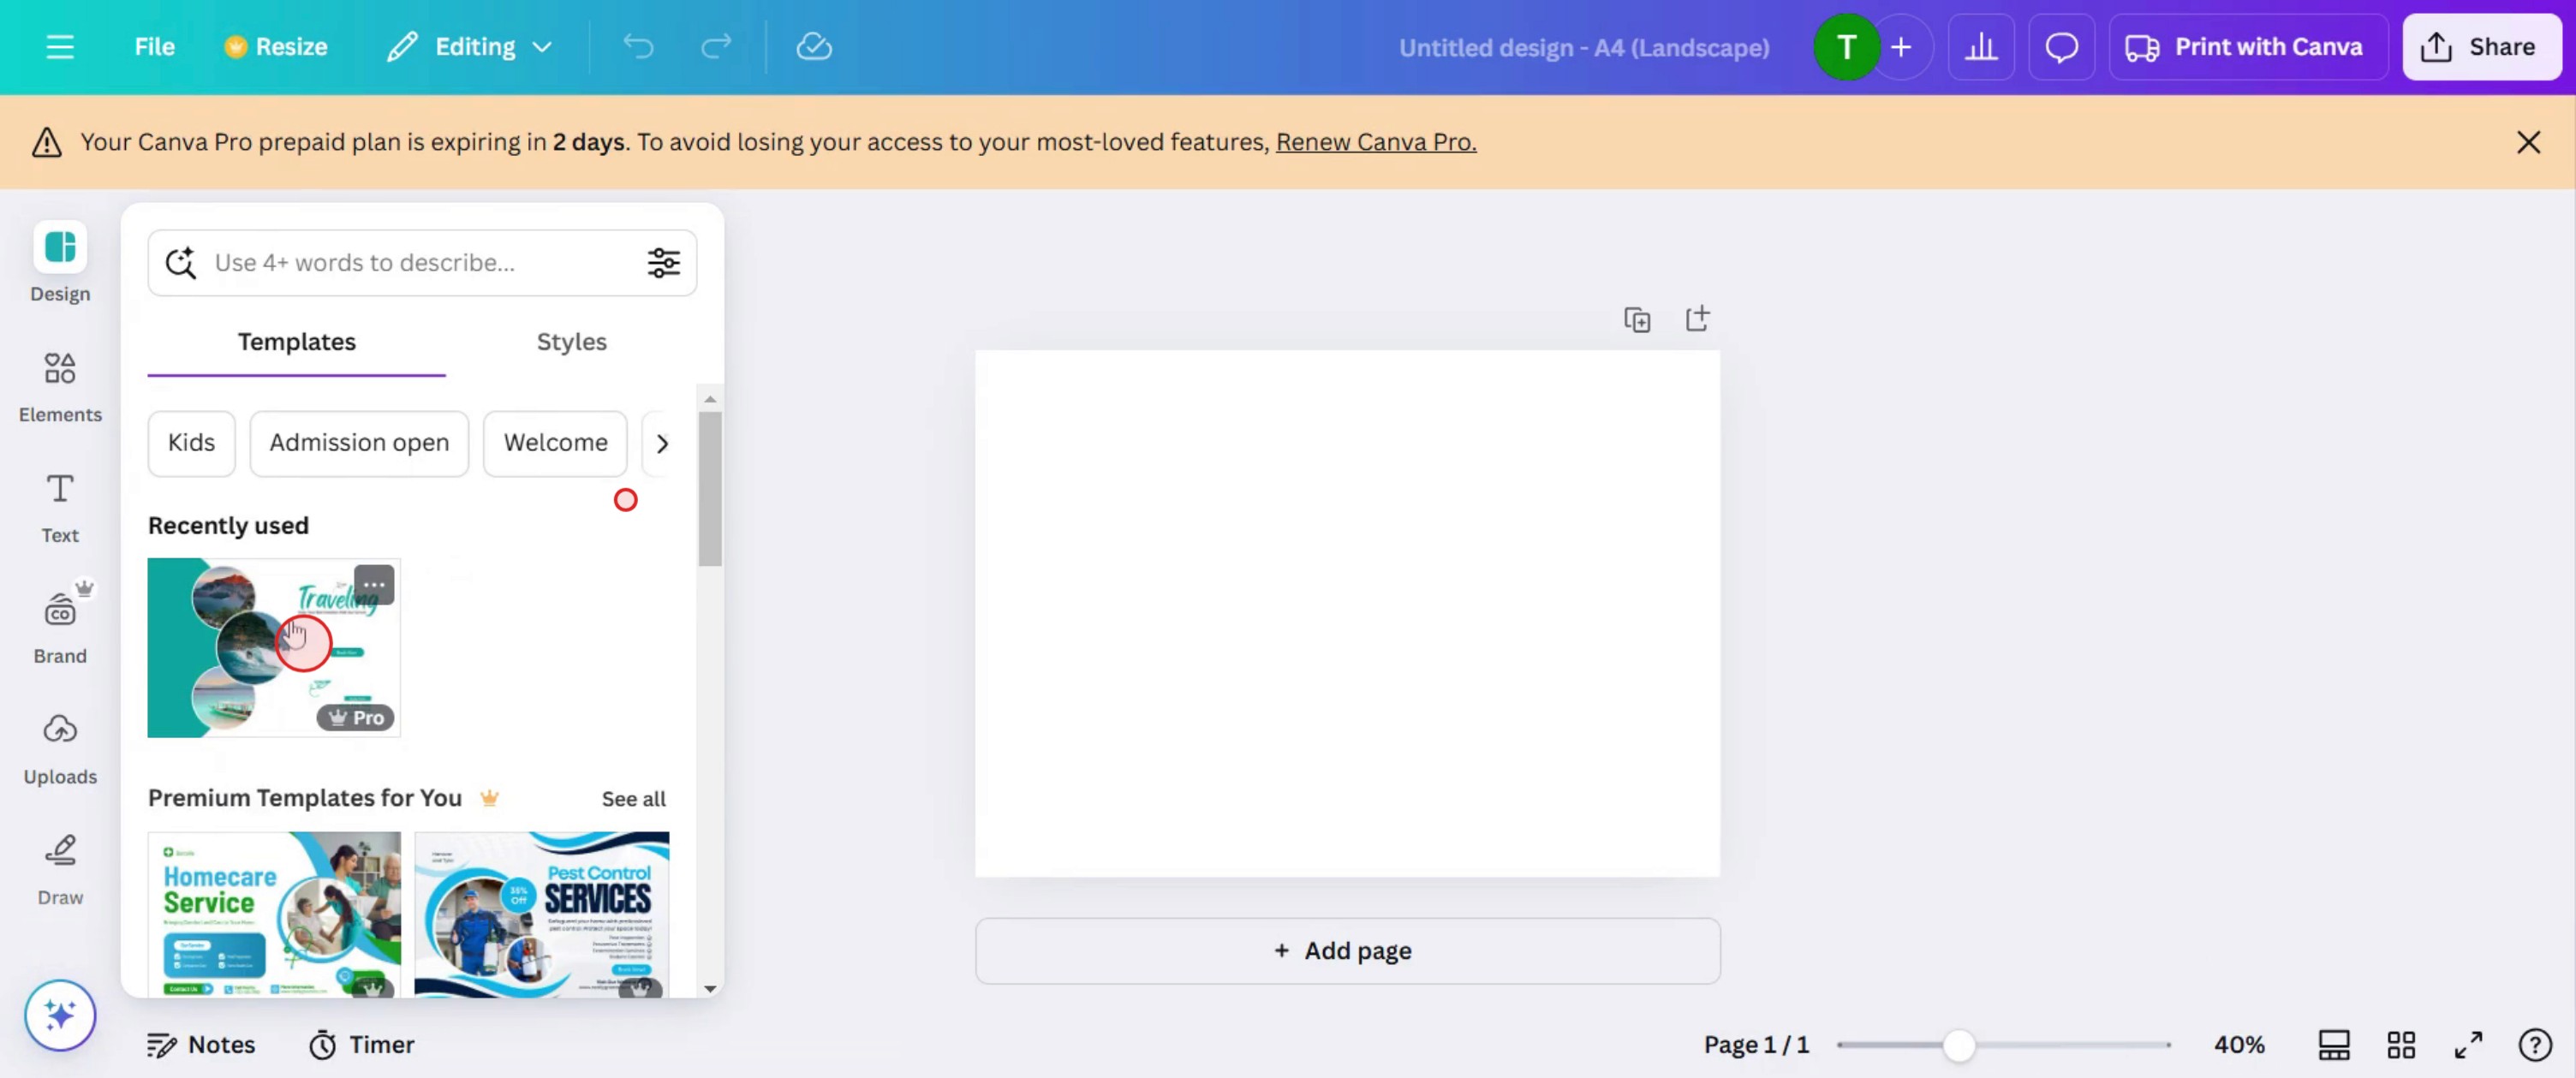Toggle grid view of pages
This screenshot has width=2576, height=1078.
(2400, 1045)
